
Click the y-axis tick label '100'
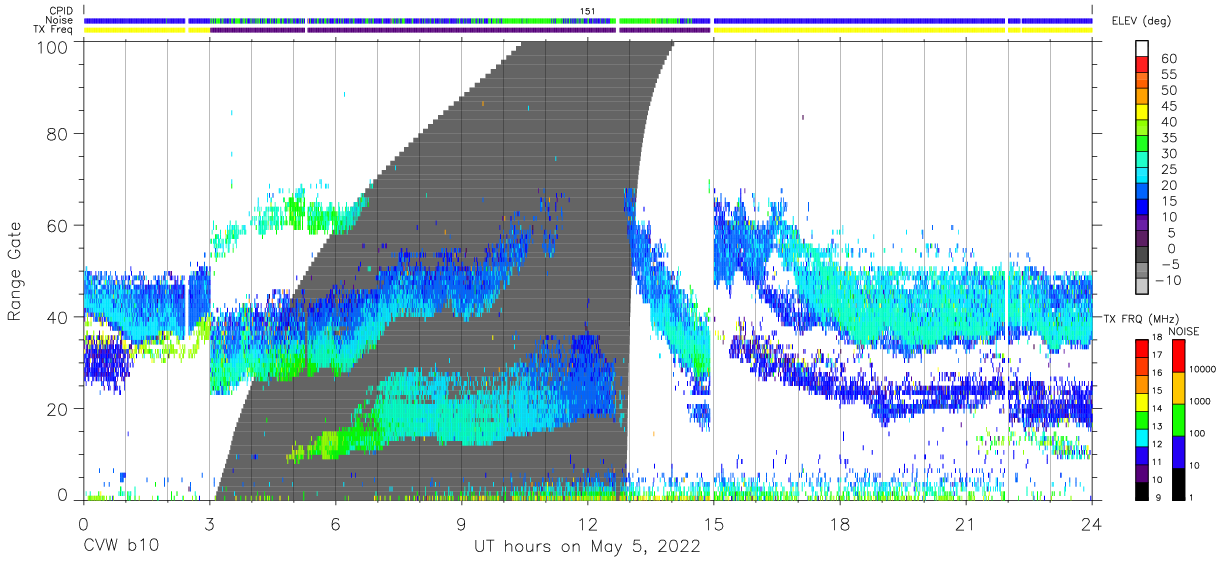55,46
